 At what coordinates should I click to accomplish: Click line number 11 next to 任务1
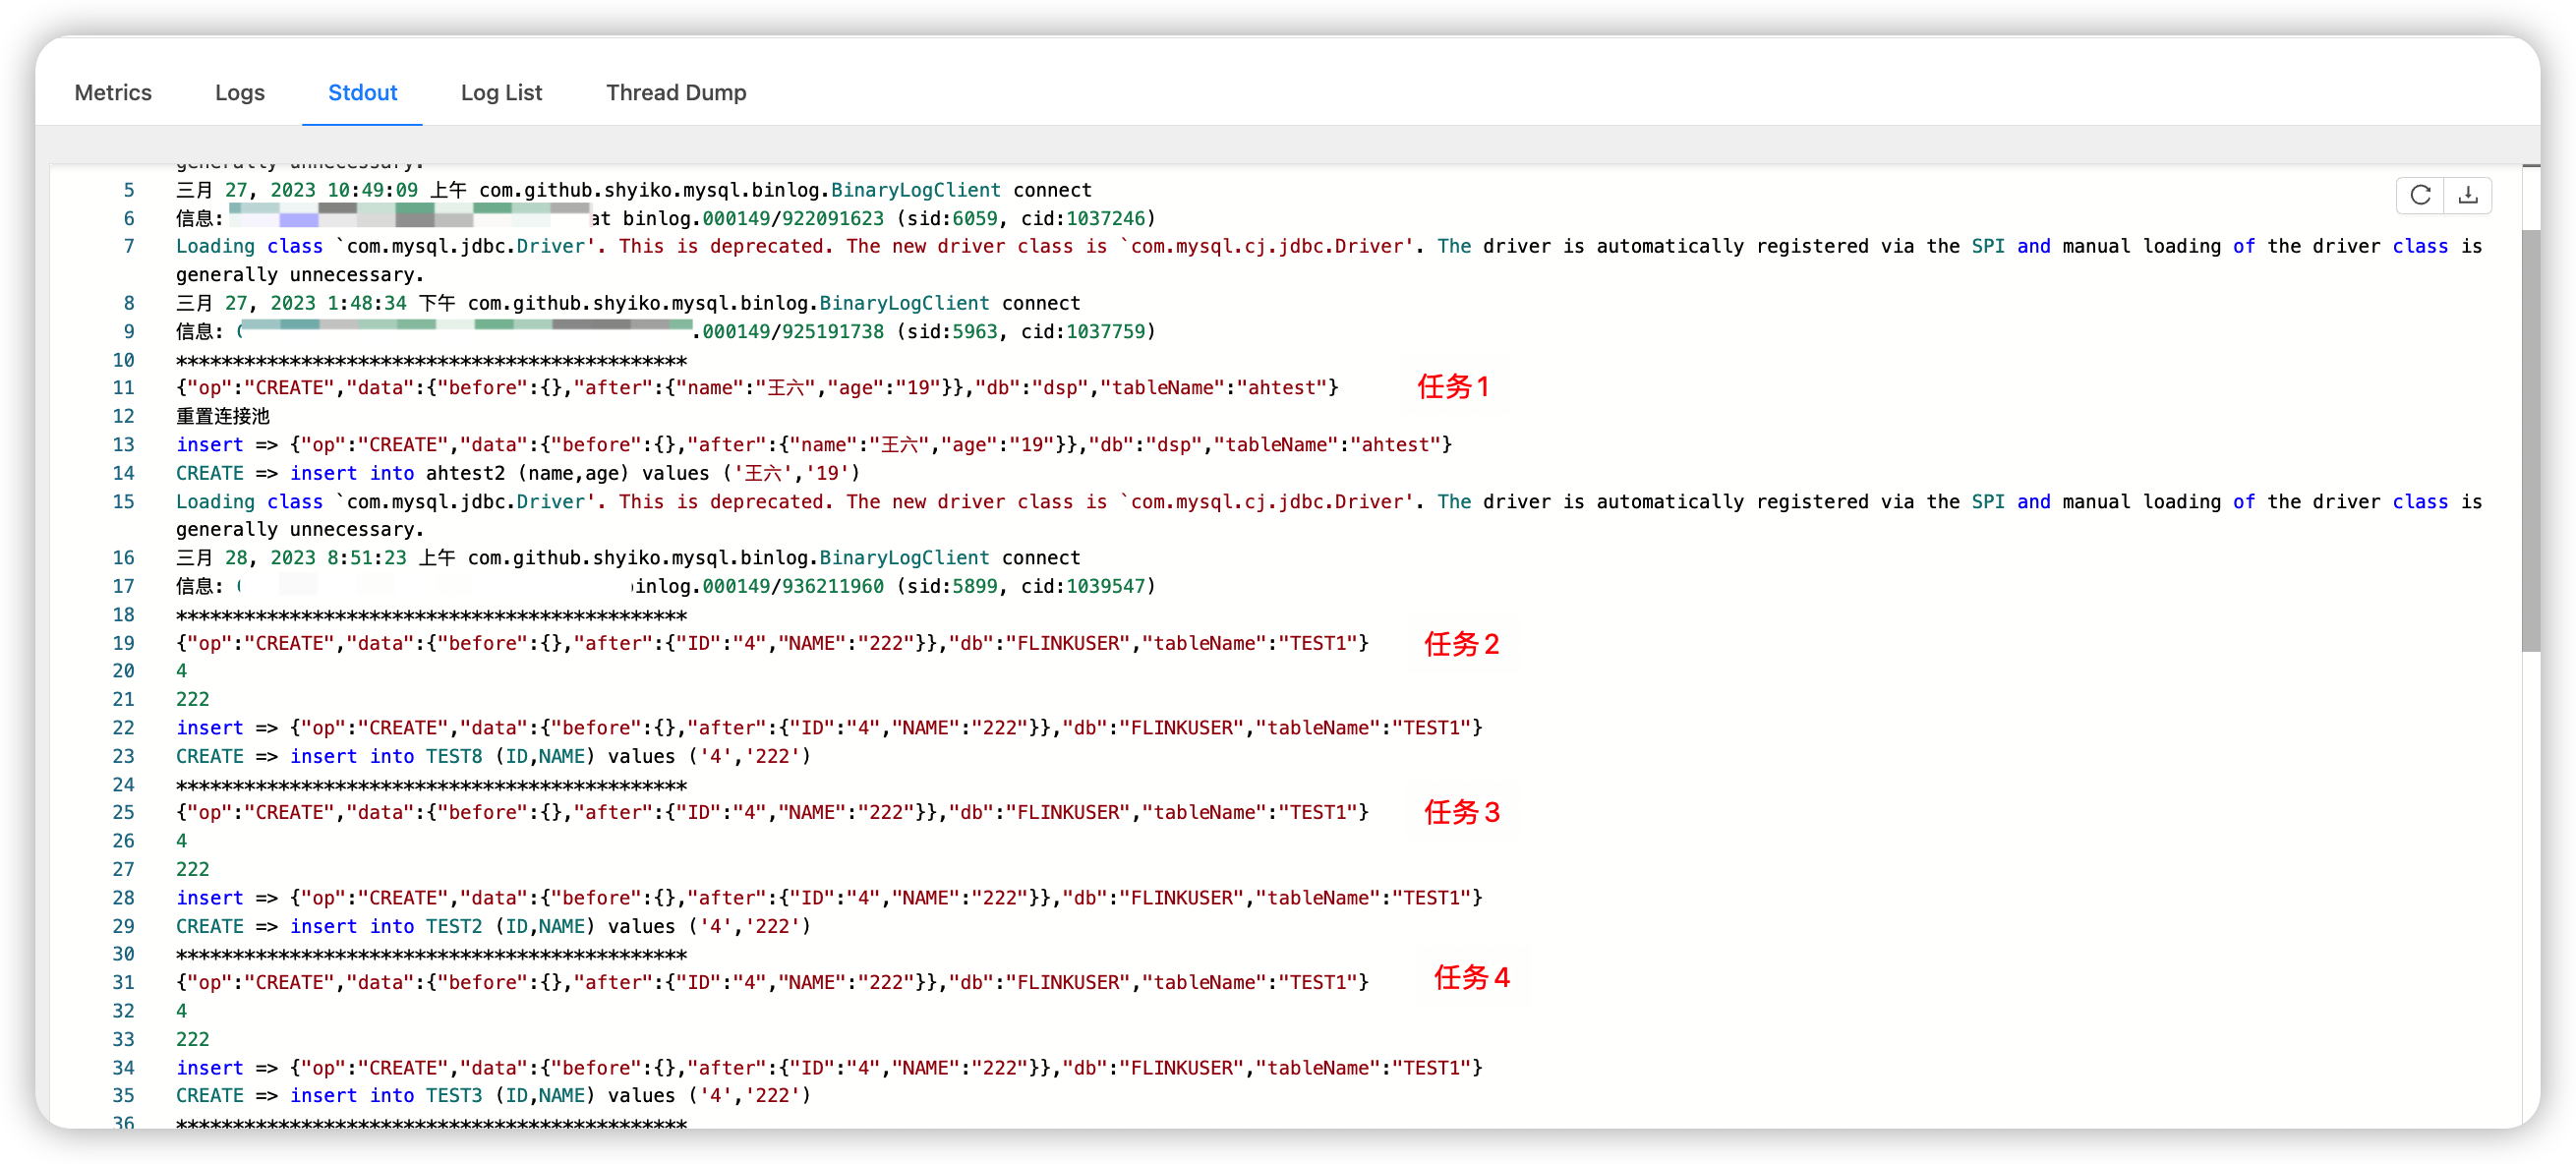(x=123, y=388)
